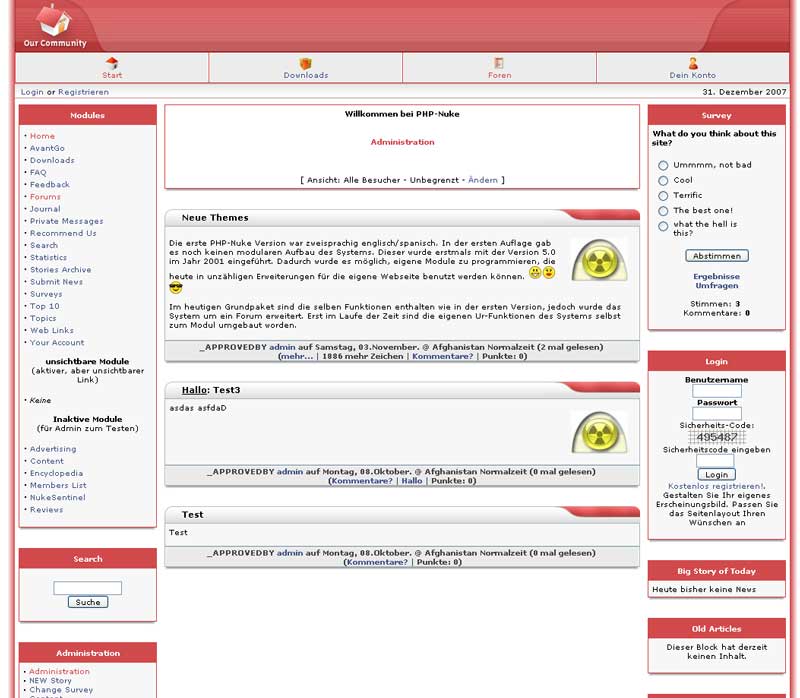Viewport: 800px width, 698px height.
Task: Click the red Administration link in welcome box
Action: [402, 142]
